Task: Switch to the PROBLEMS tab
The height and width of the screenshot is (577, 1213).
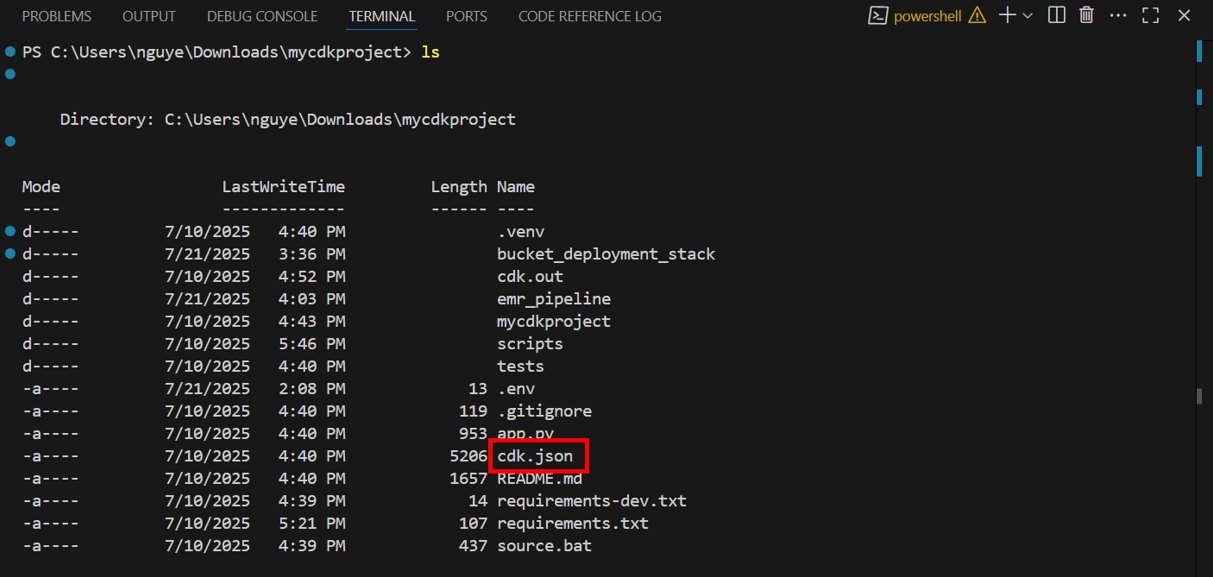Action: pyautogui.click(x=56, y=16)
